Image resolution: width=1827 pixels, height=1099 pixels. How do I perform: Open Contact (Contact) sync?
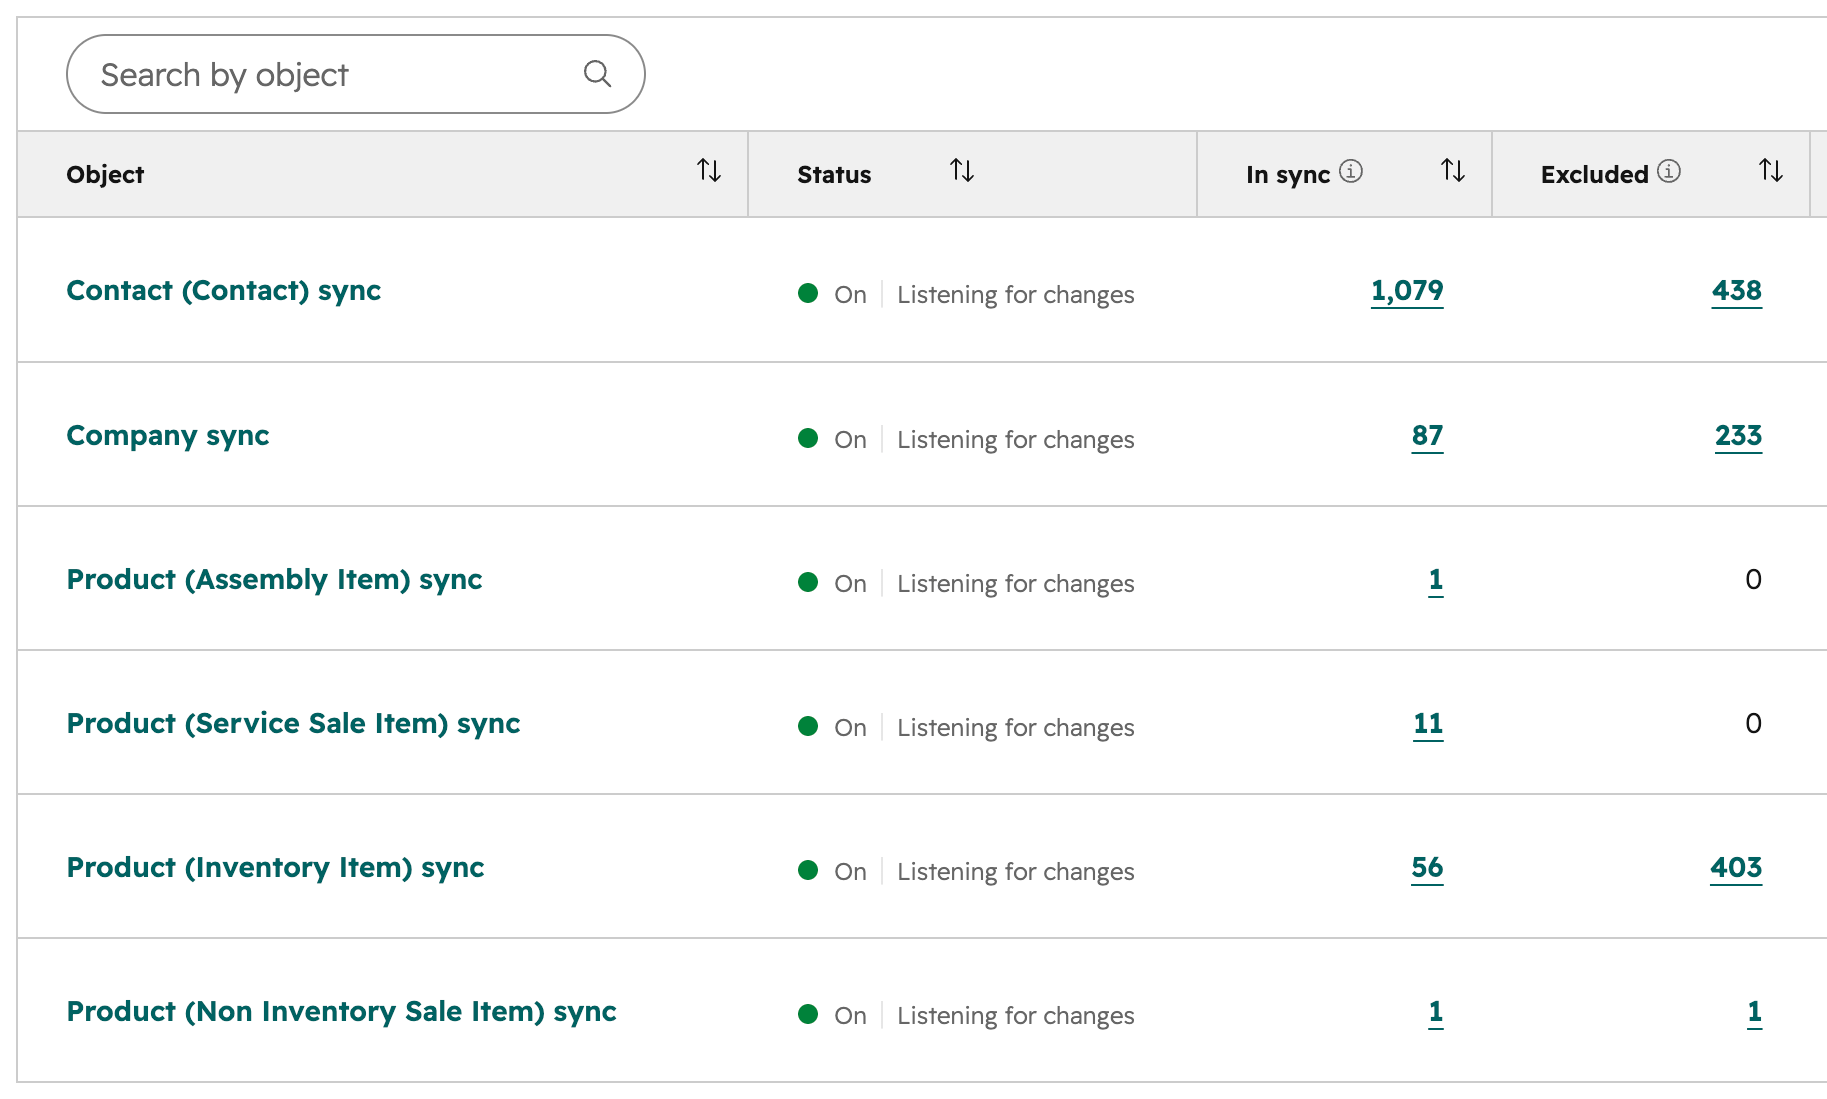(x=224, y=291)
